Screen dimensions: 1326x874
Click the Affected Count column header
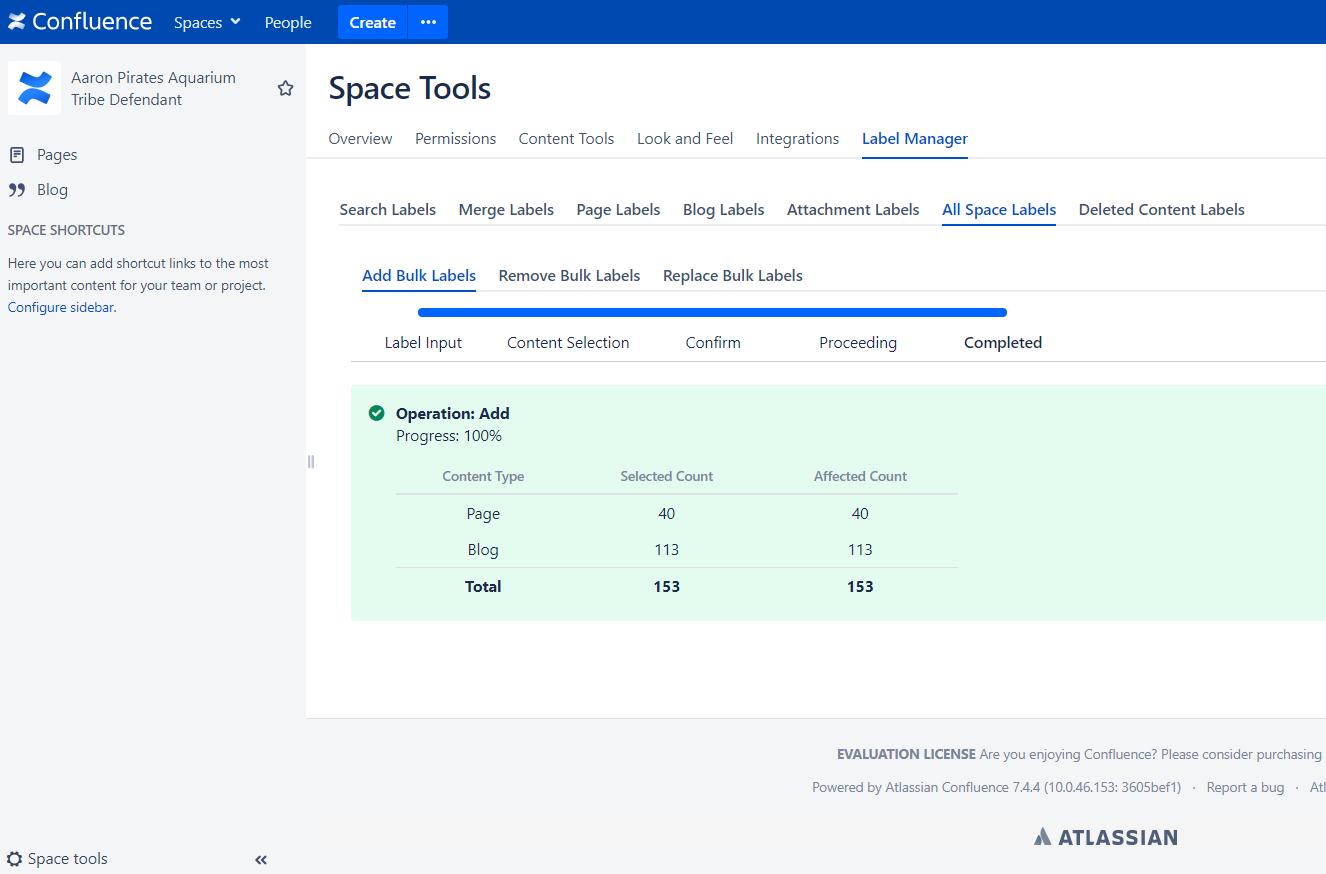pos(860,477)
